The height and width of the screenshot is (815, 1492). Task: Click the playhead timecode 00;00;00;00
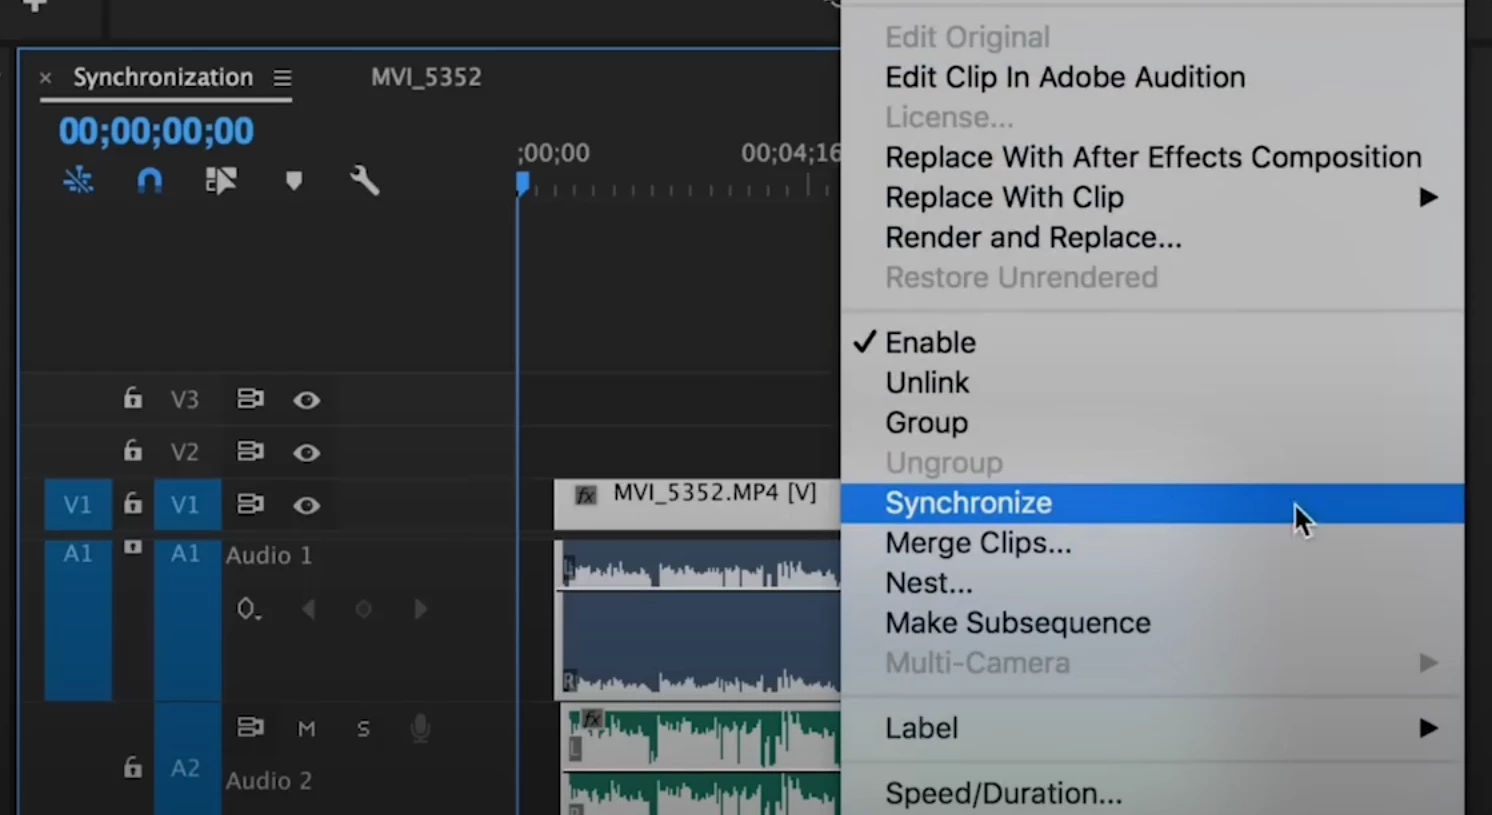tap(156, 131)
